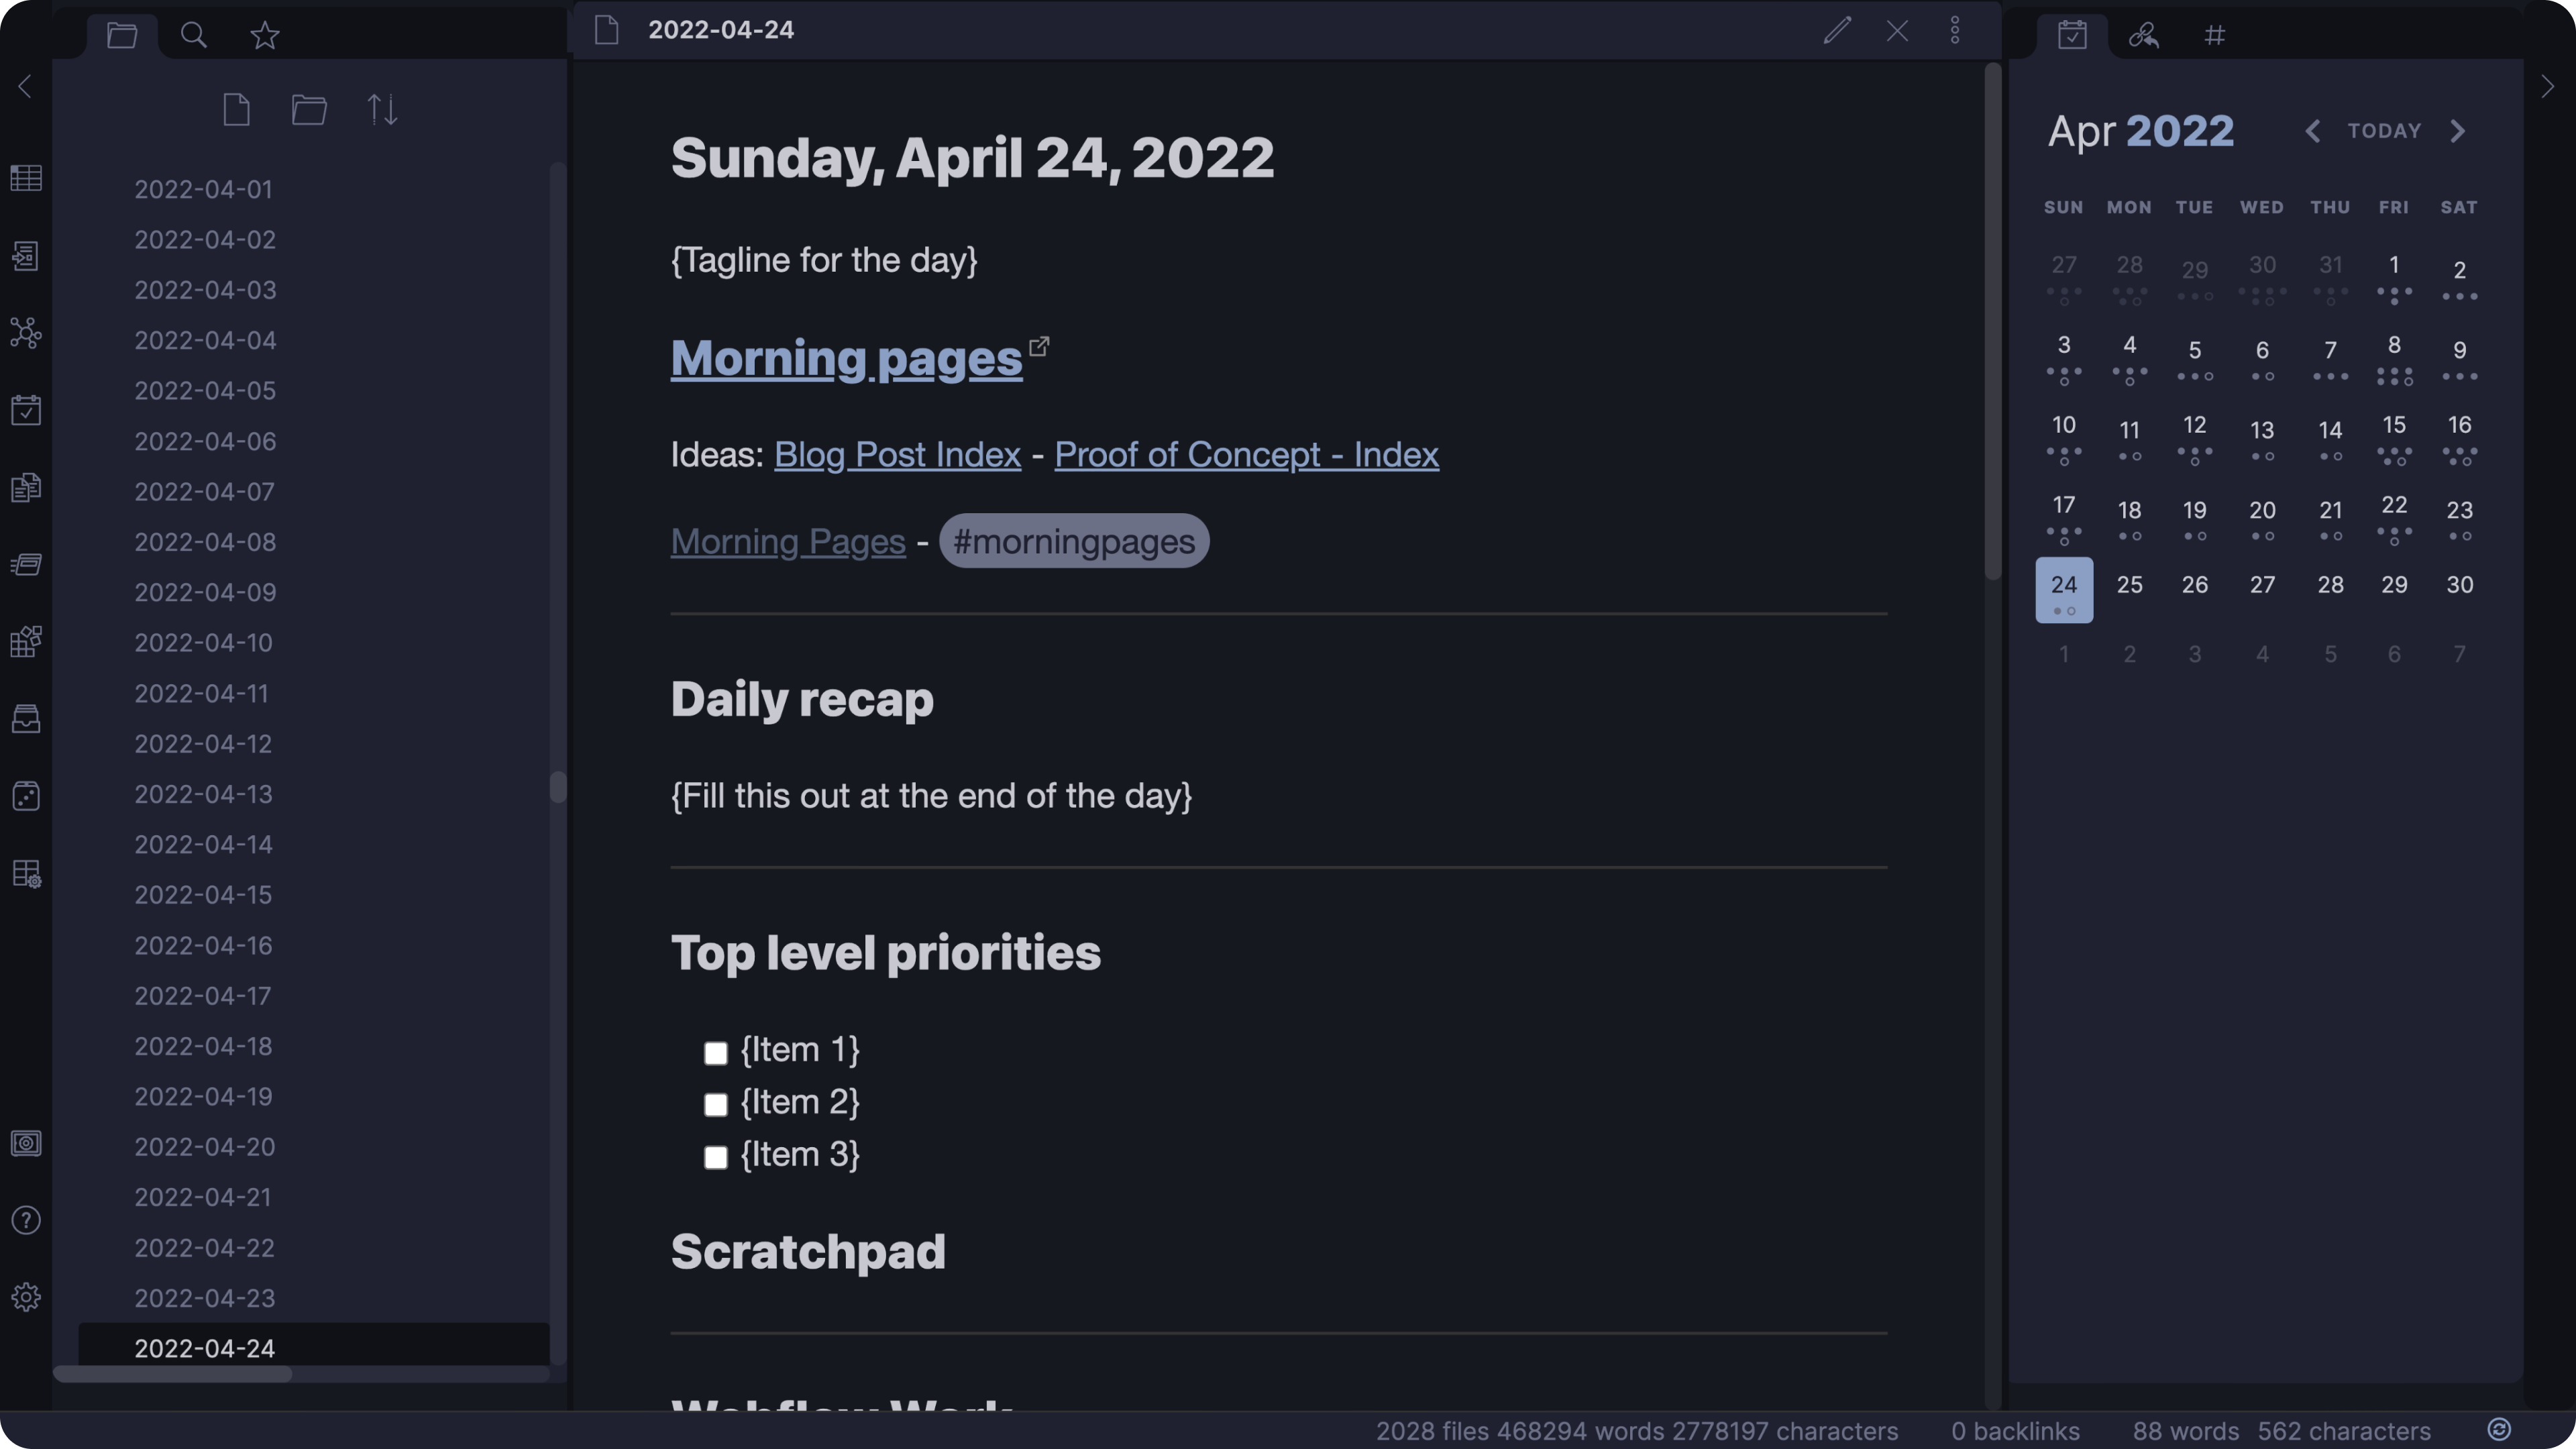Open the Blog Post Index link

point(896,454)
